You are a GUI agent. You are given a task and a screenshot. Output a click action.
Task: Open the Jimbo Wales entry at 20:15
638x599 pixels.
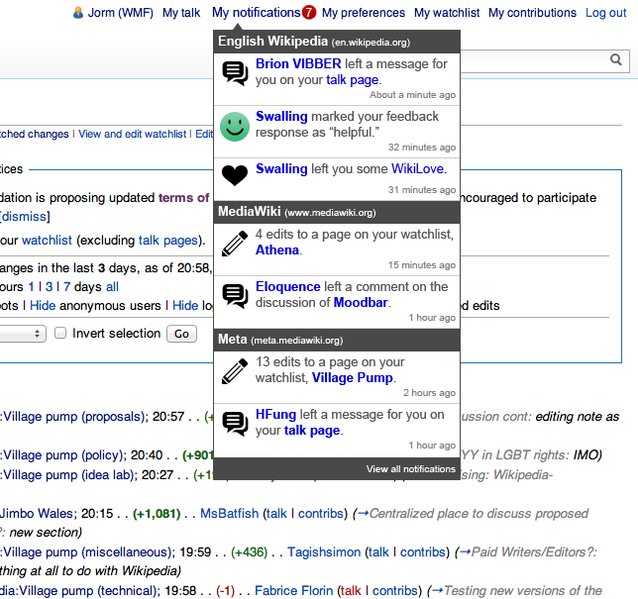point(37,514)
